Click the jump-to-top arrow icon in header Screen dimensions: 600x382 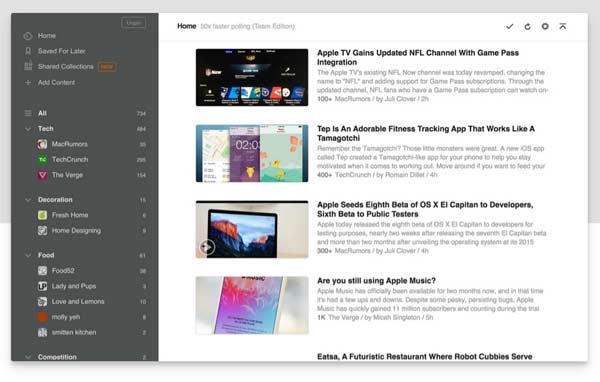562,26
